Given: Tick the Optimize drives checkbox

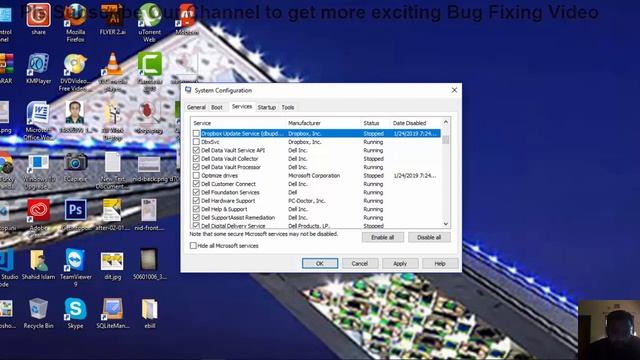Looking at the screenshot, I should pyautogui.click(x=196, y=176).
